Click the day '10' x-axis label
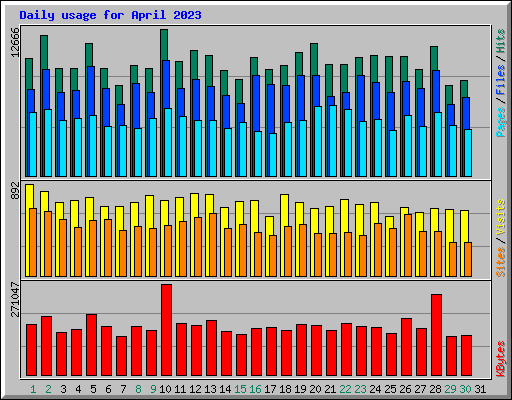The image size is (512, 400). [165, 389]
